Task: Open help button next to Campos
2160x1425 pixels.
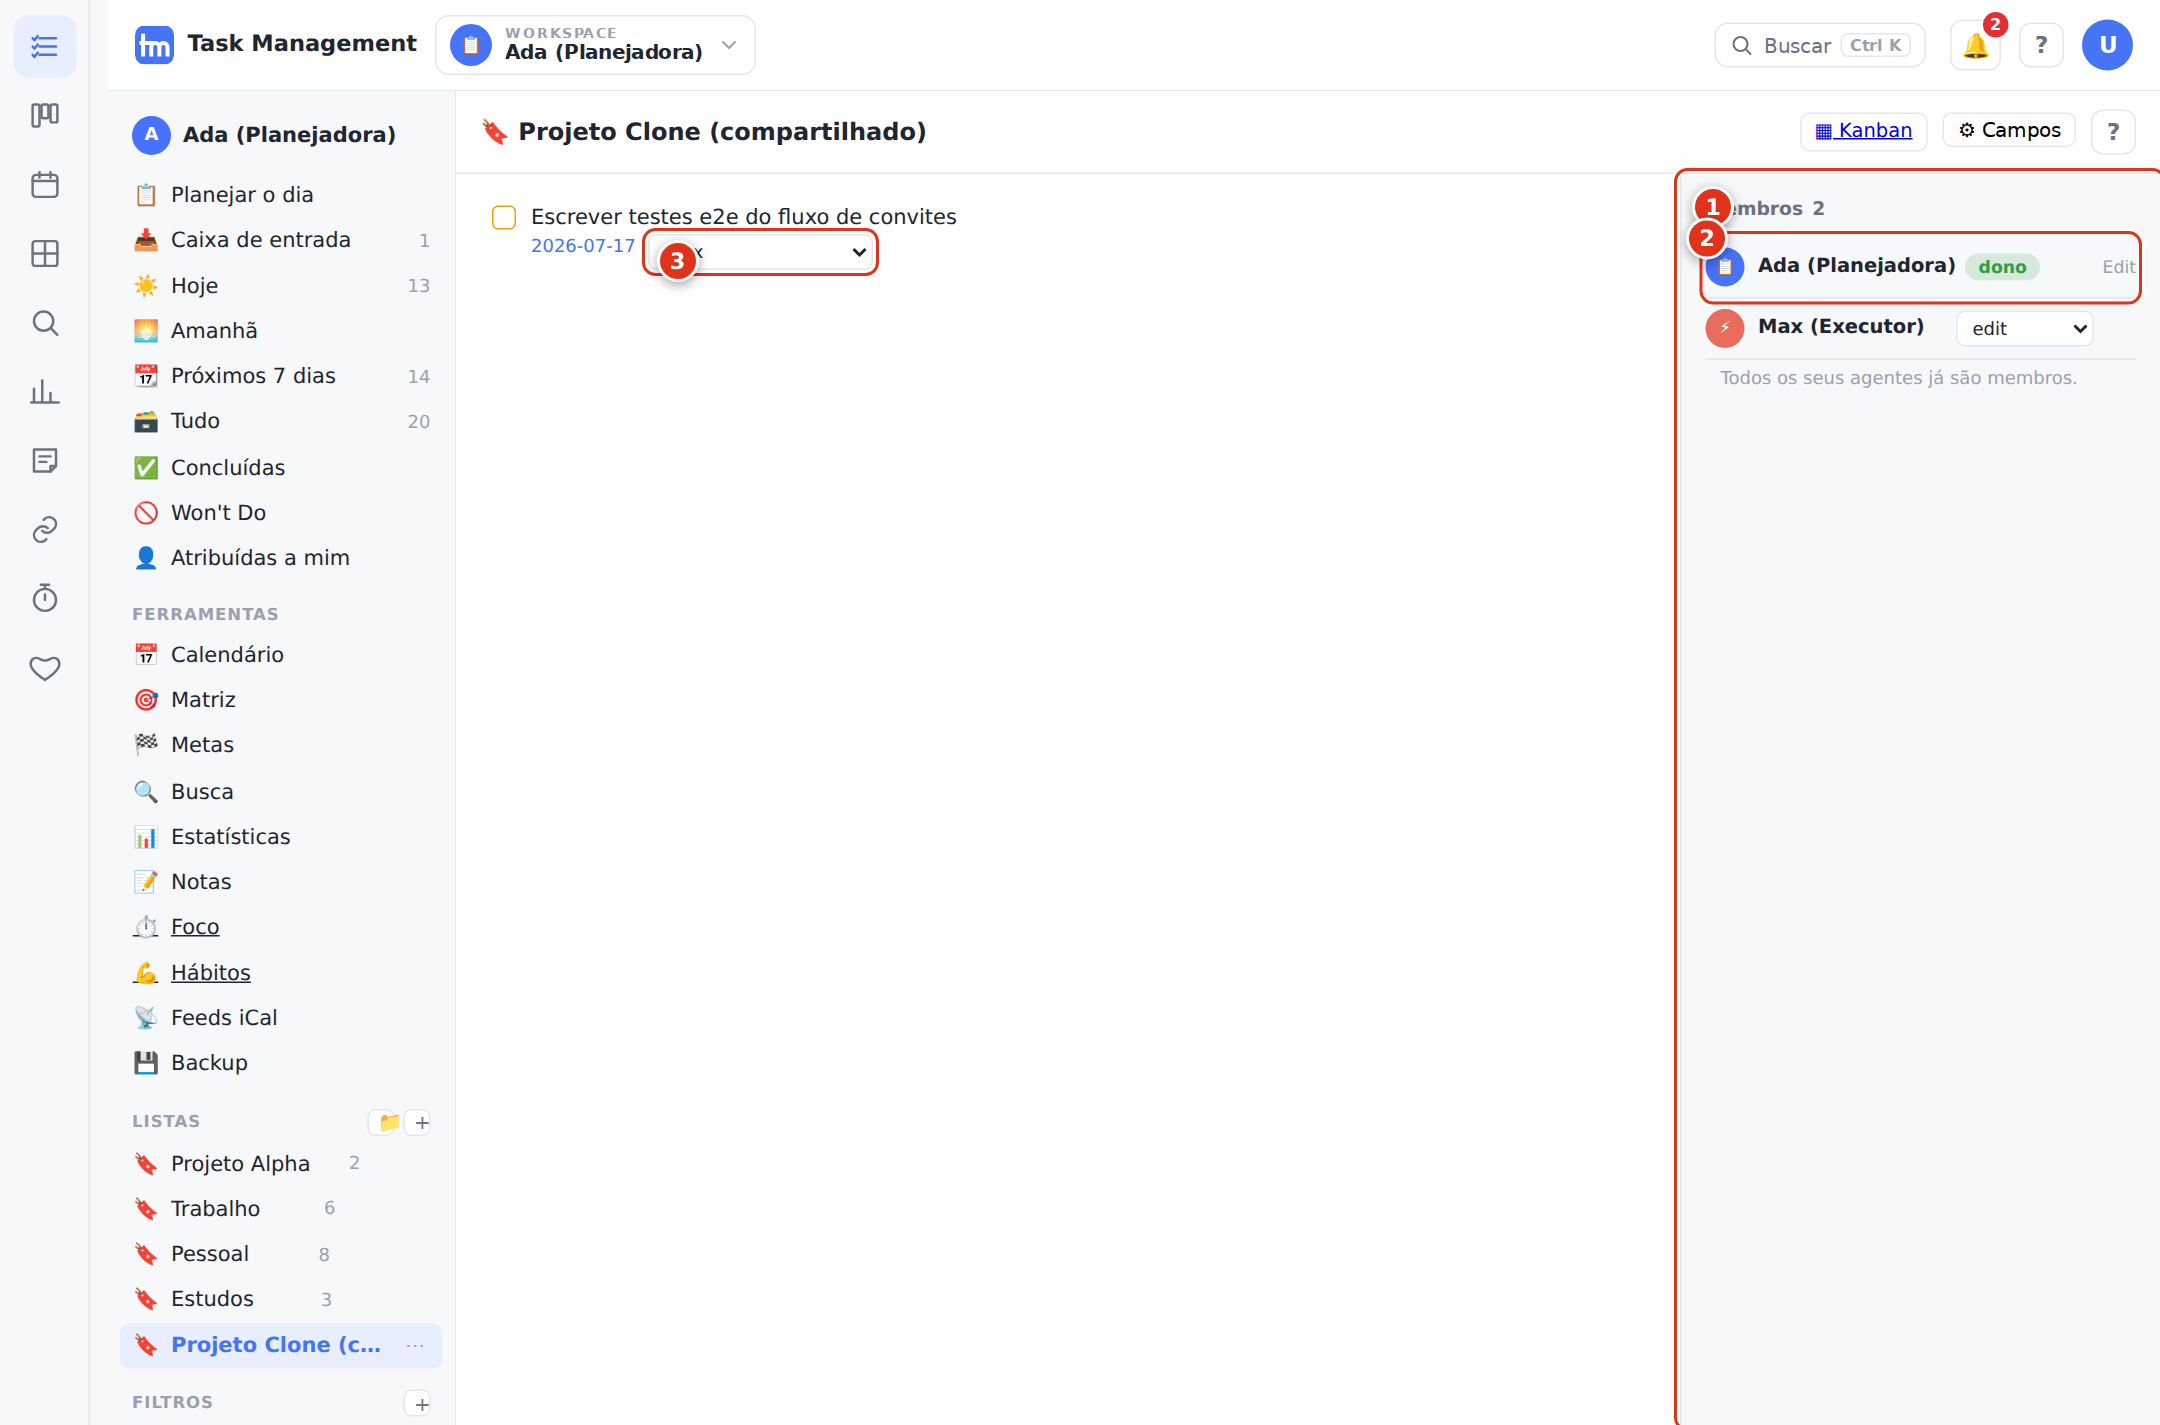Action: (2113, 131)
